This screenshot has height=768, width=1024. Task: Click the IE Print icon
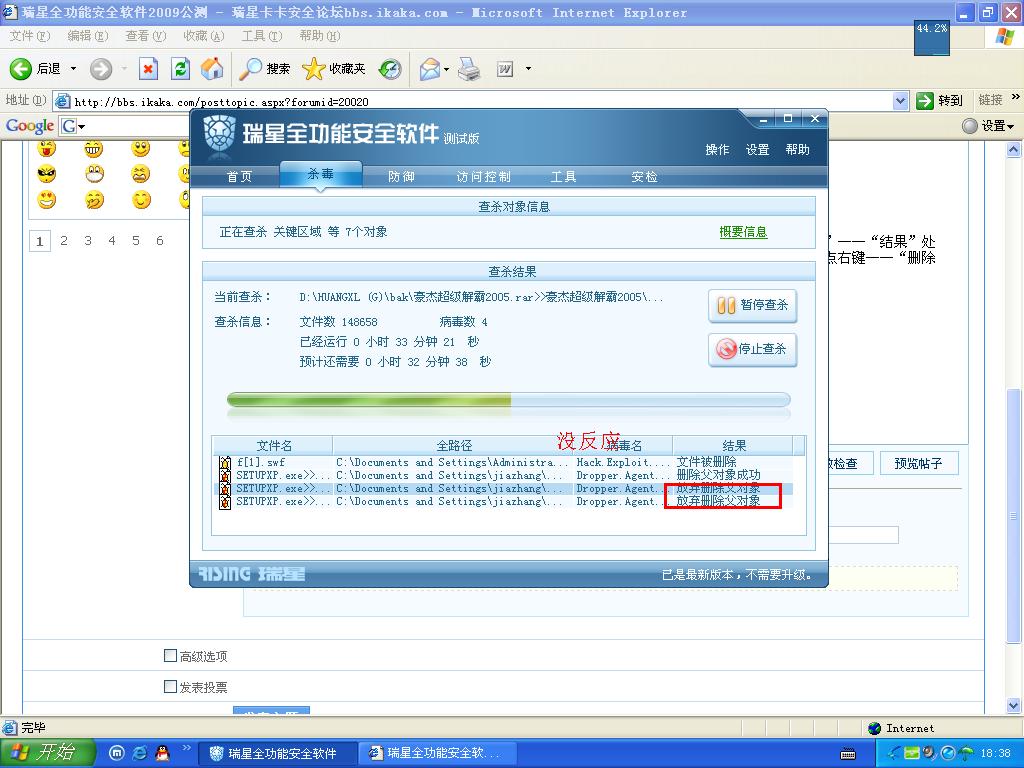coord(469,69)
